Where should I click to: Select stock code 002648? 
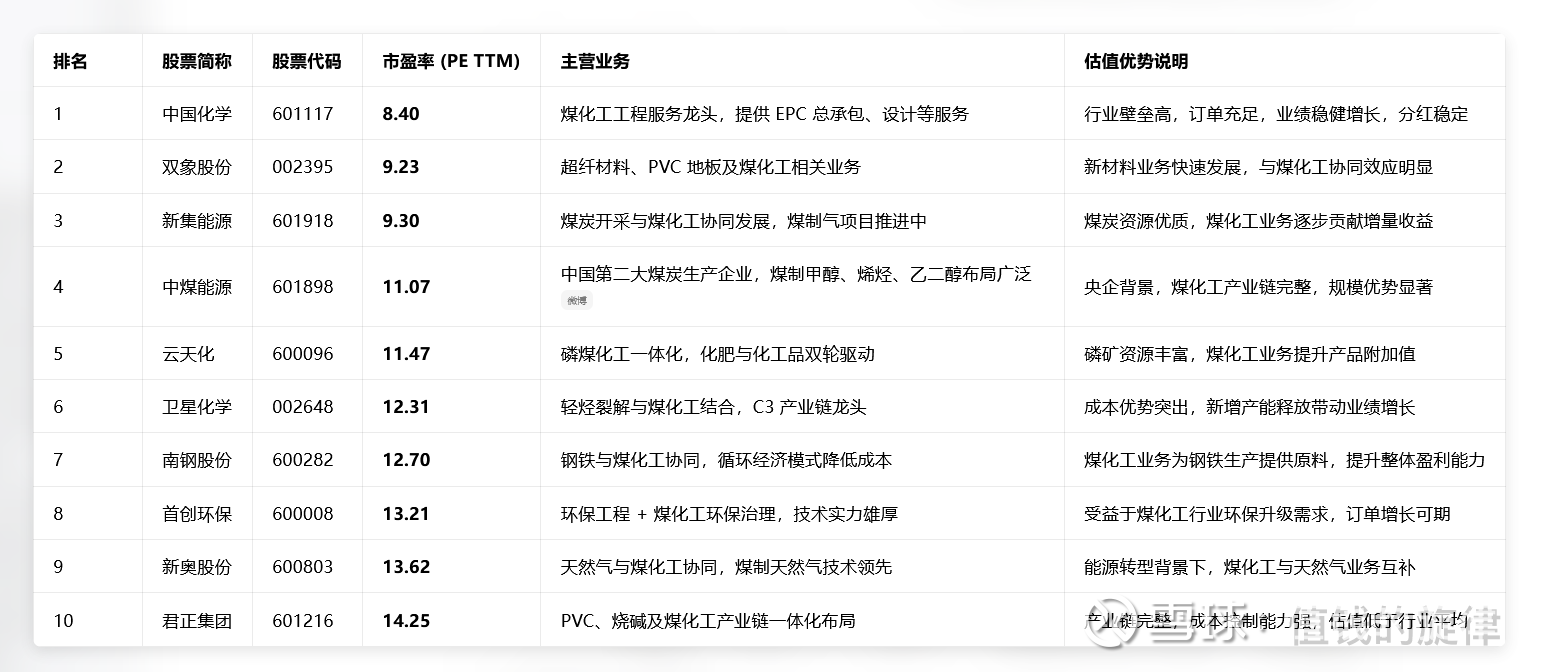(x=302, y=407)
